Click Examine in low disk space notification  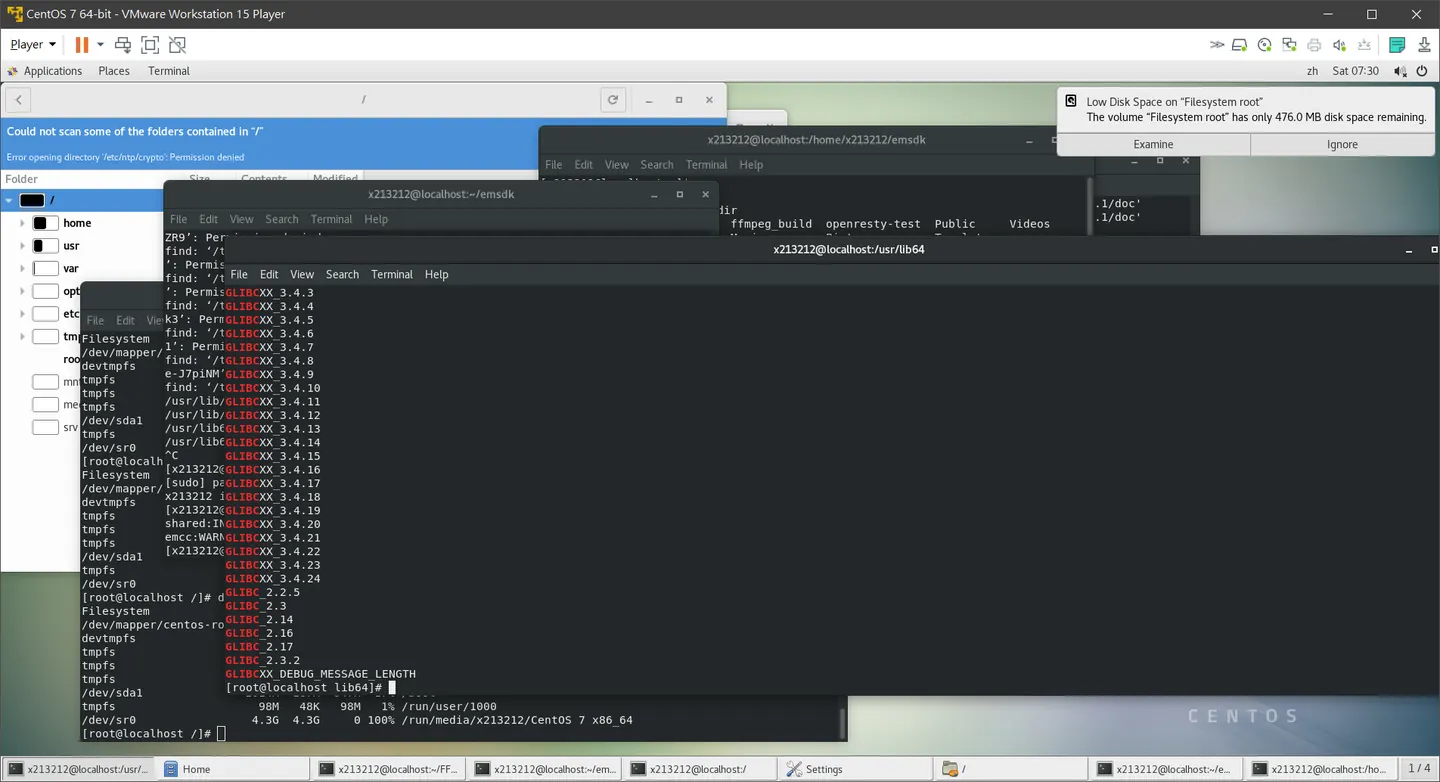(1153, 144)
